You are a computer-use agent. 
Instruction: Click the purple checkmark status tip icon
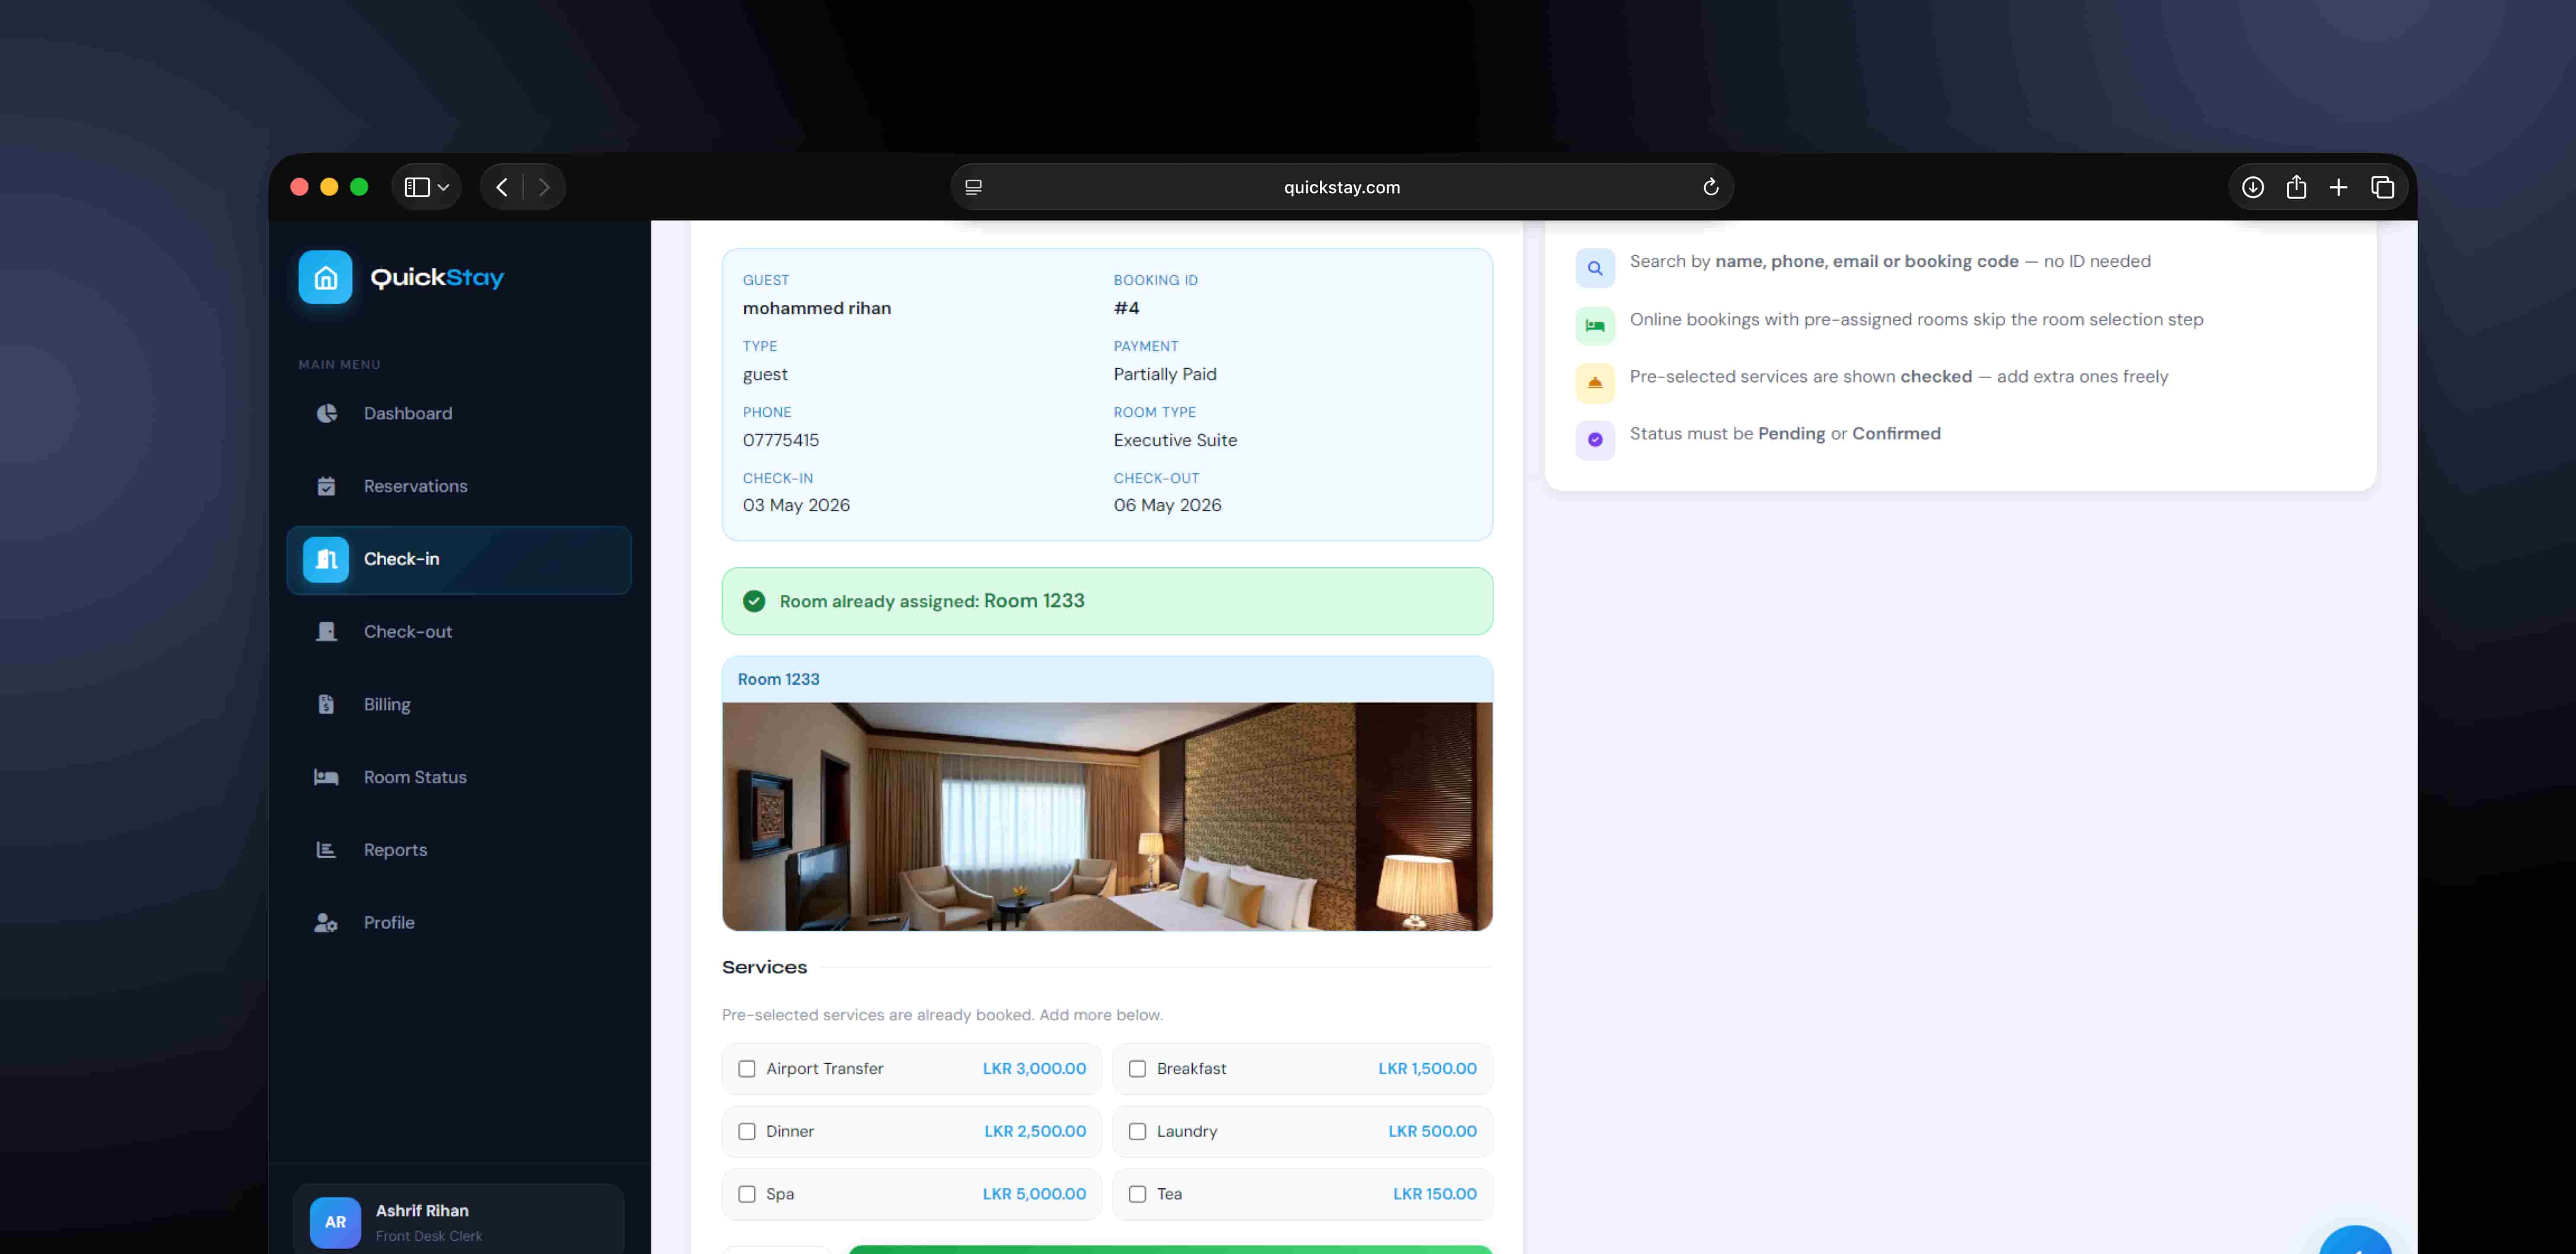[1595, 440]
